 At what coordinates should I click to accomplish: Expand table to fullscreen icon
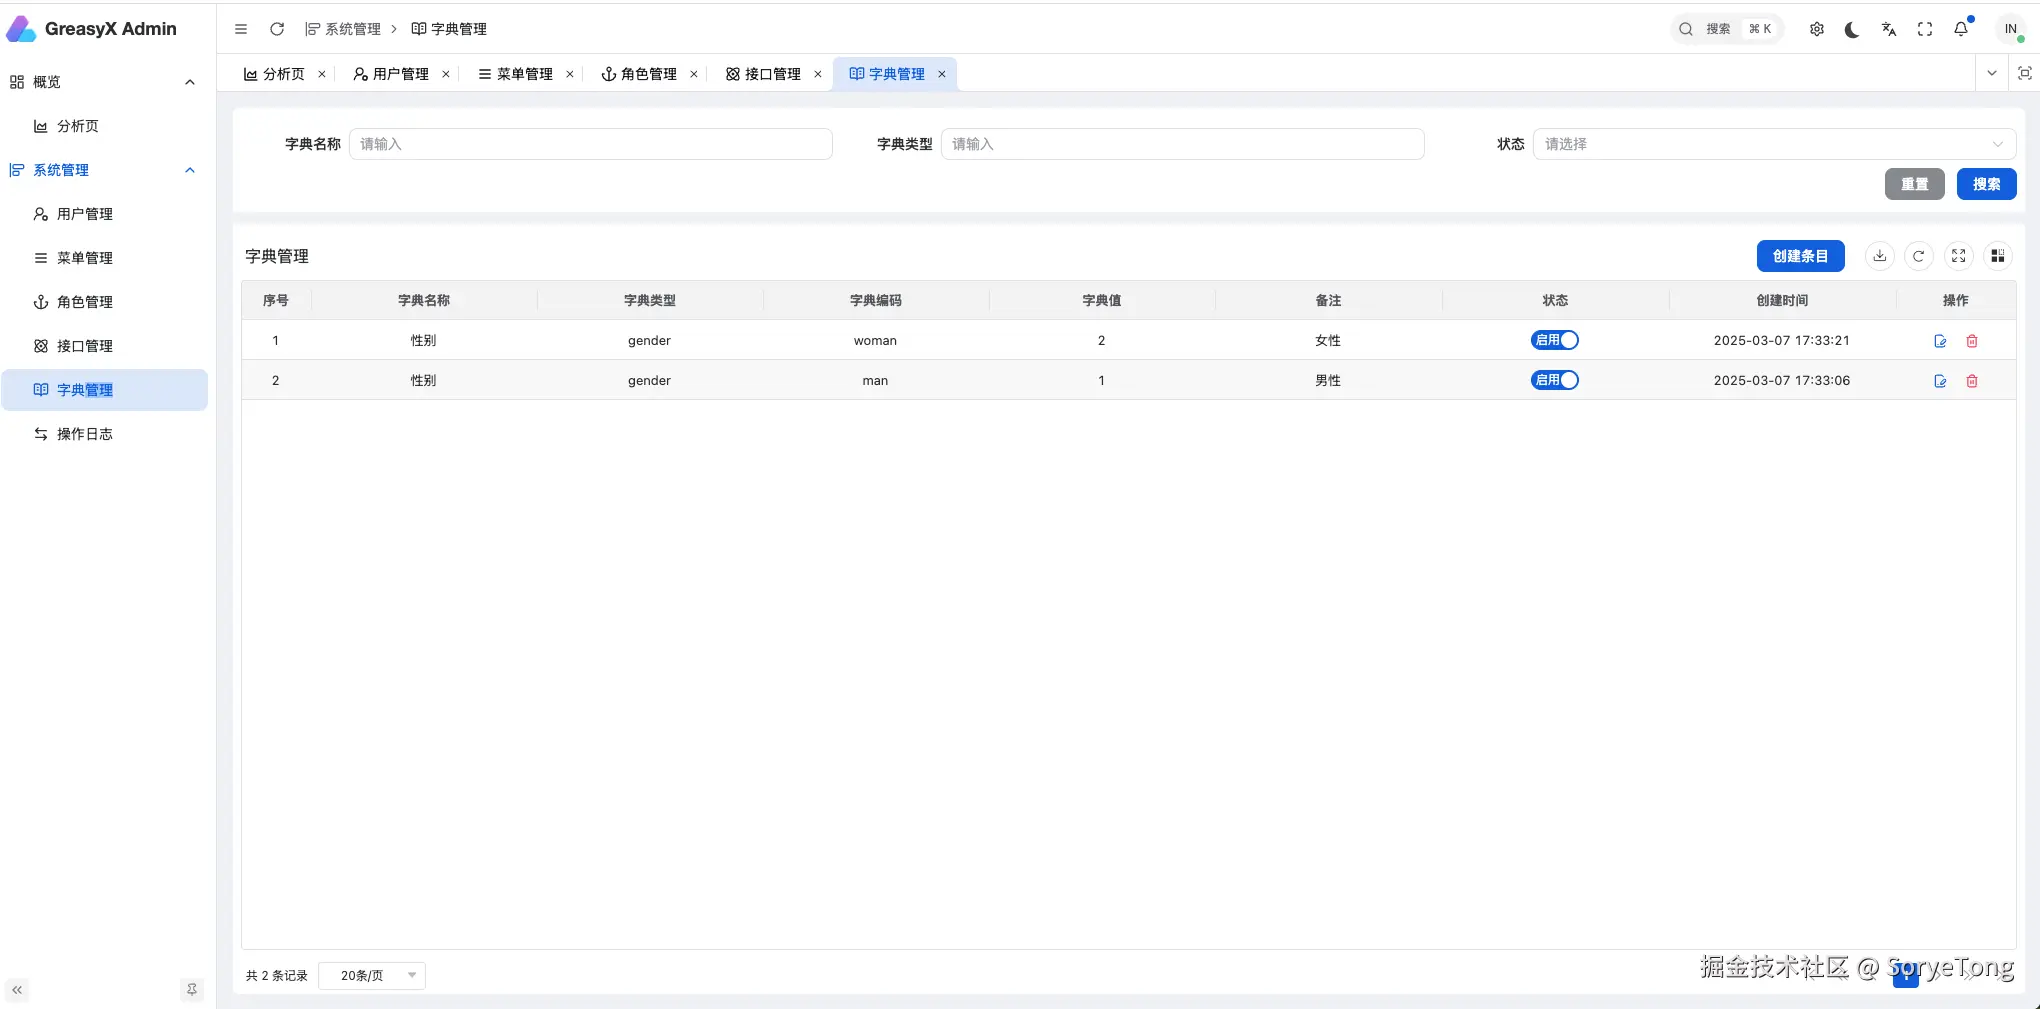[x=1959, y=256]
